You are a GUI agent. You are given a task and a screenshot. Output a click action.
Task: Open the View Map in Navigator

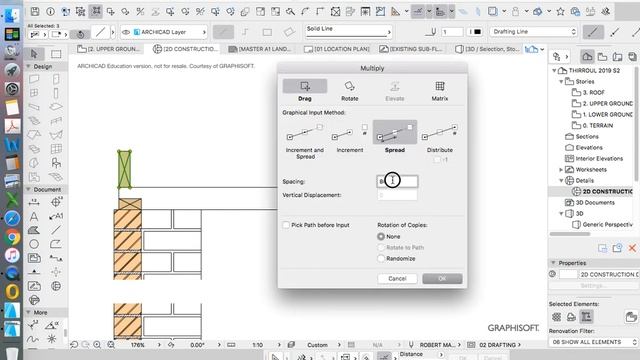602,57
